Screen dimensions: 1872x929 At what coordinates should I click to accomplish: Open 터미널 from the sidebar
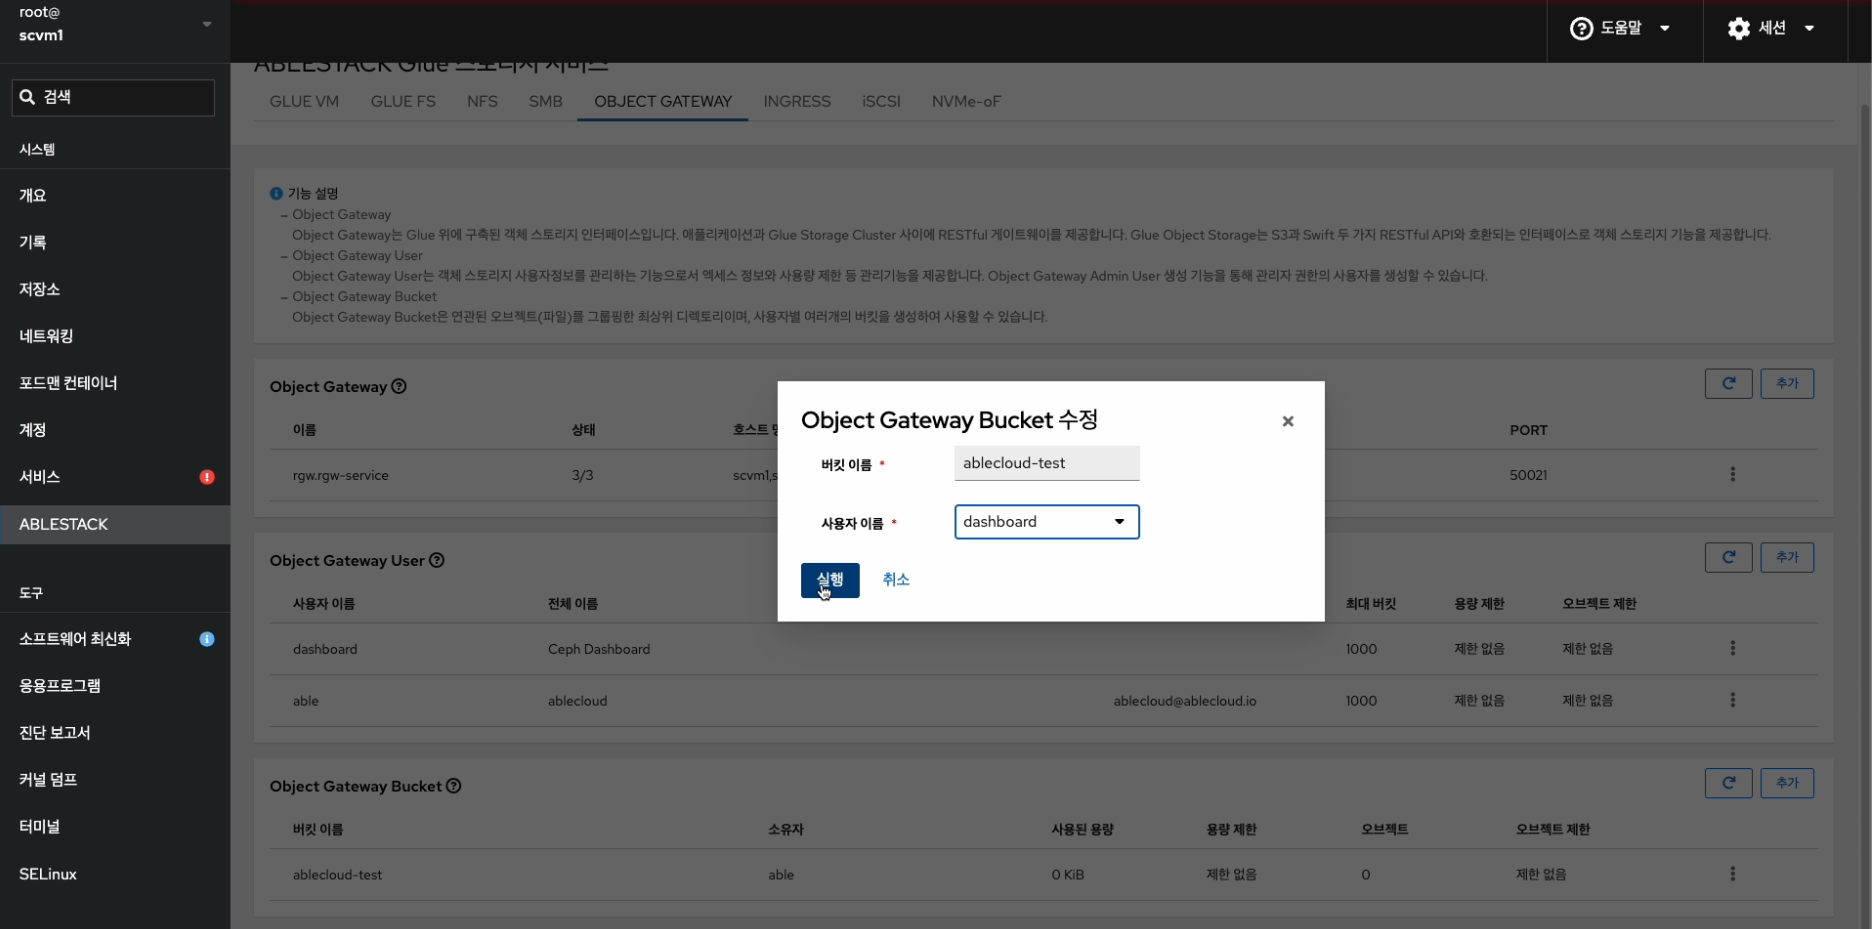pos(40,827)
